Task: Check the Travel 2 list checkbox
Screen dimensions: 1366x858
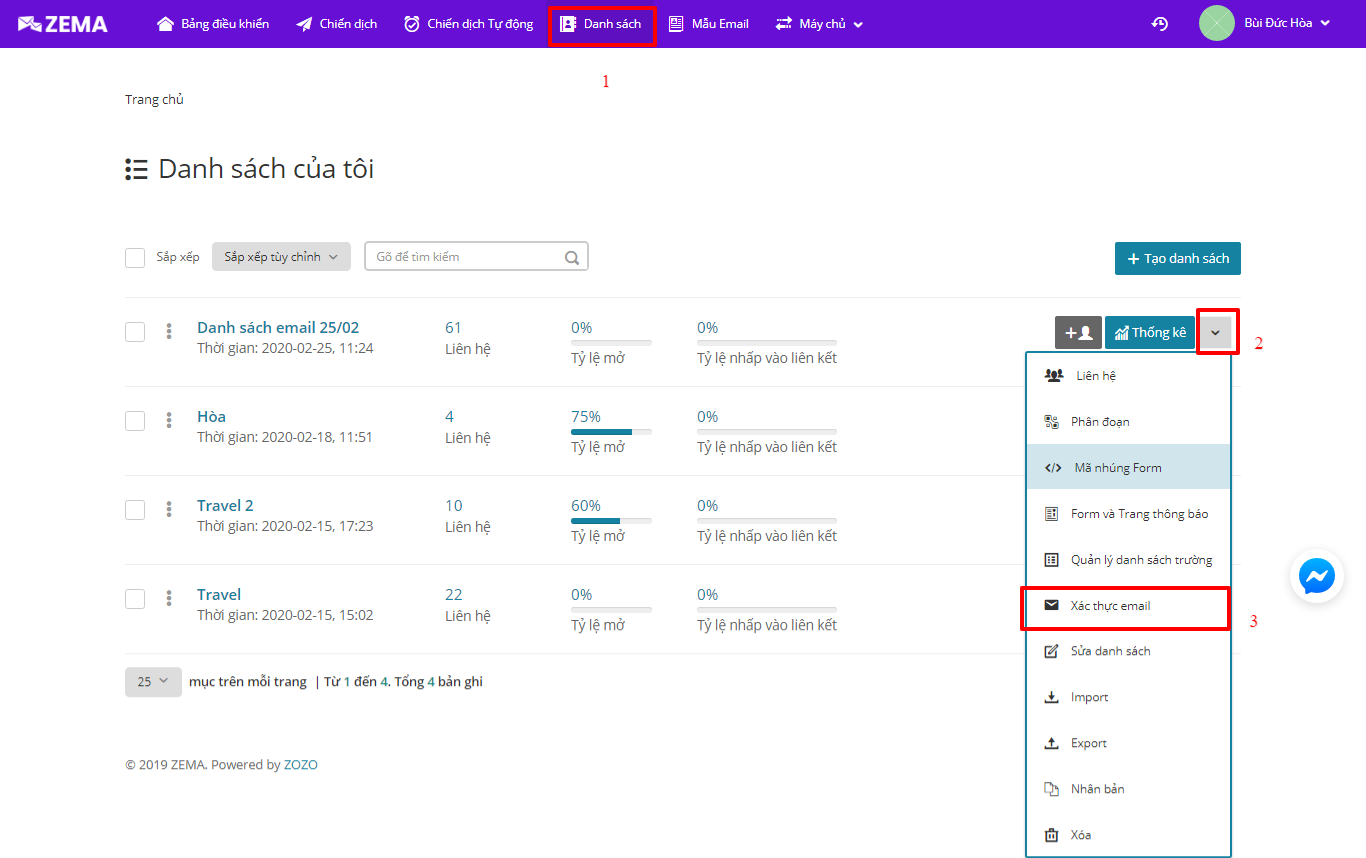Action: click(x=135, y=510)
